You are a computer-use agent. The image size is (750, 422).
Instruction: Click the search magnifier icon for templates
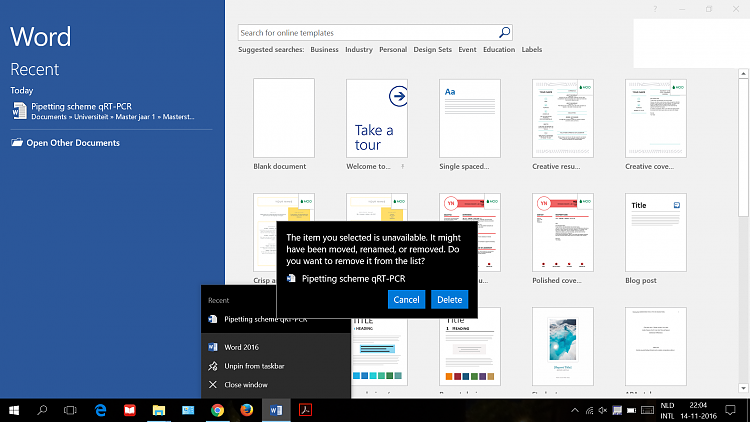pyautogui.click(x=504, y=32)
